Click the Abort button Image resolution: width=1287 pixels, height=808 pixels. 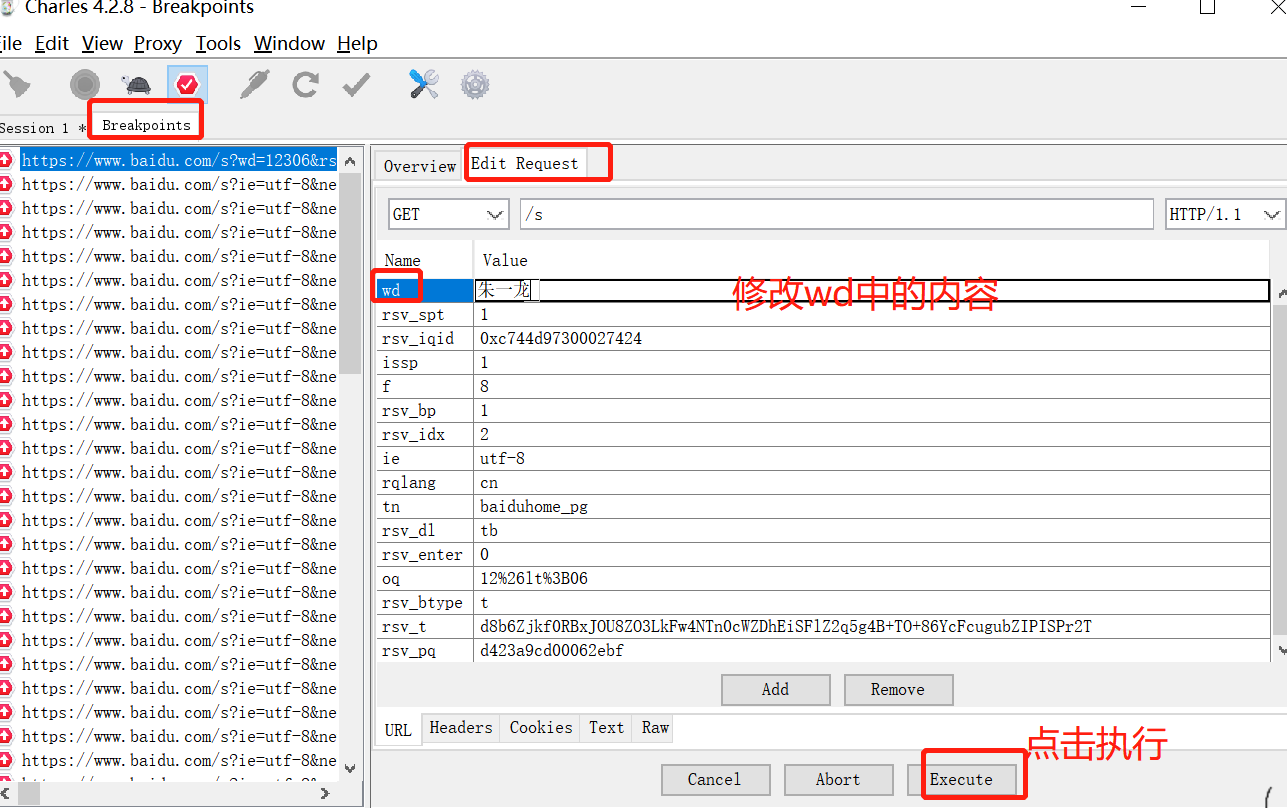pyautogui.click(x=838, y=779)
